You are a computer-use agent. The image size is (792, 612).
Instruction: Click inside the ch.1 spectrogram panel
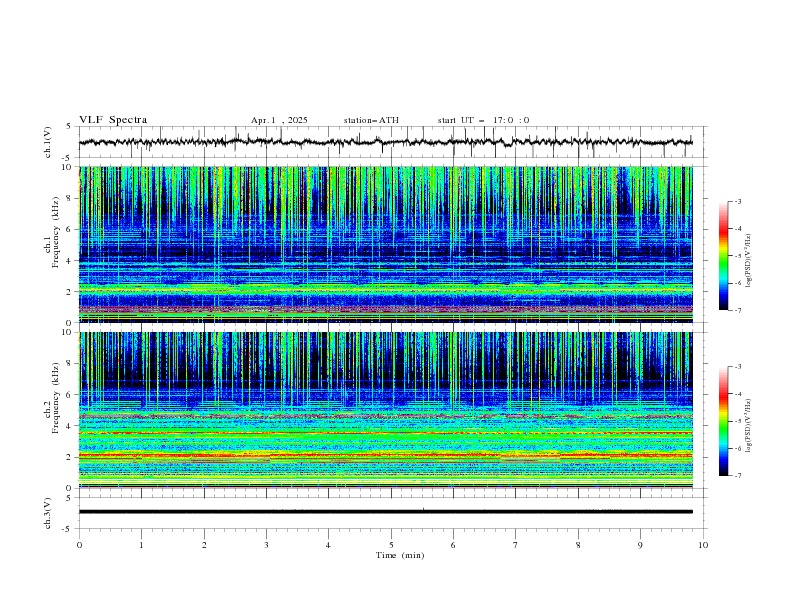point(385,244)
